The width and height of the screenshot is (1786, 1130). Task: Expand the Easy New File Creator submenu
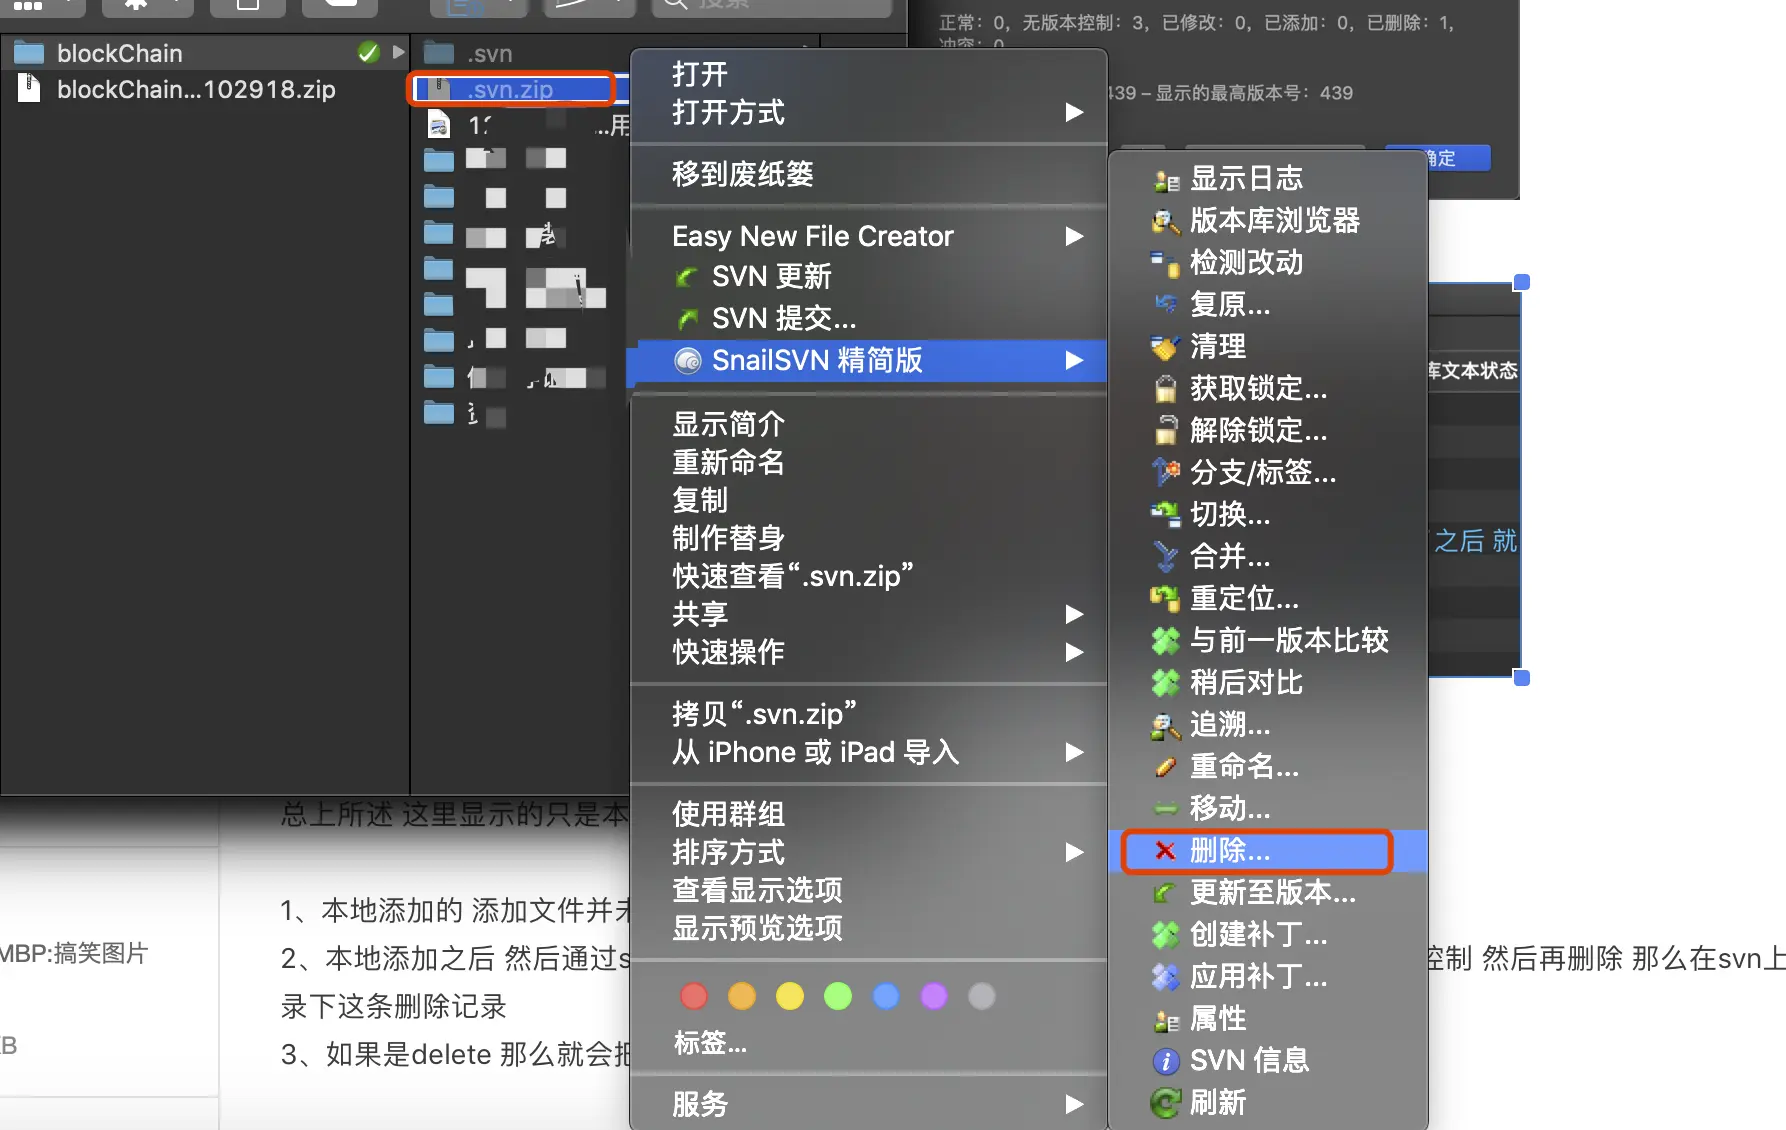click(1075, 236)
